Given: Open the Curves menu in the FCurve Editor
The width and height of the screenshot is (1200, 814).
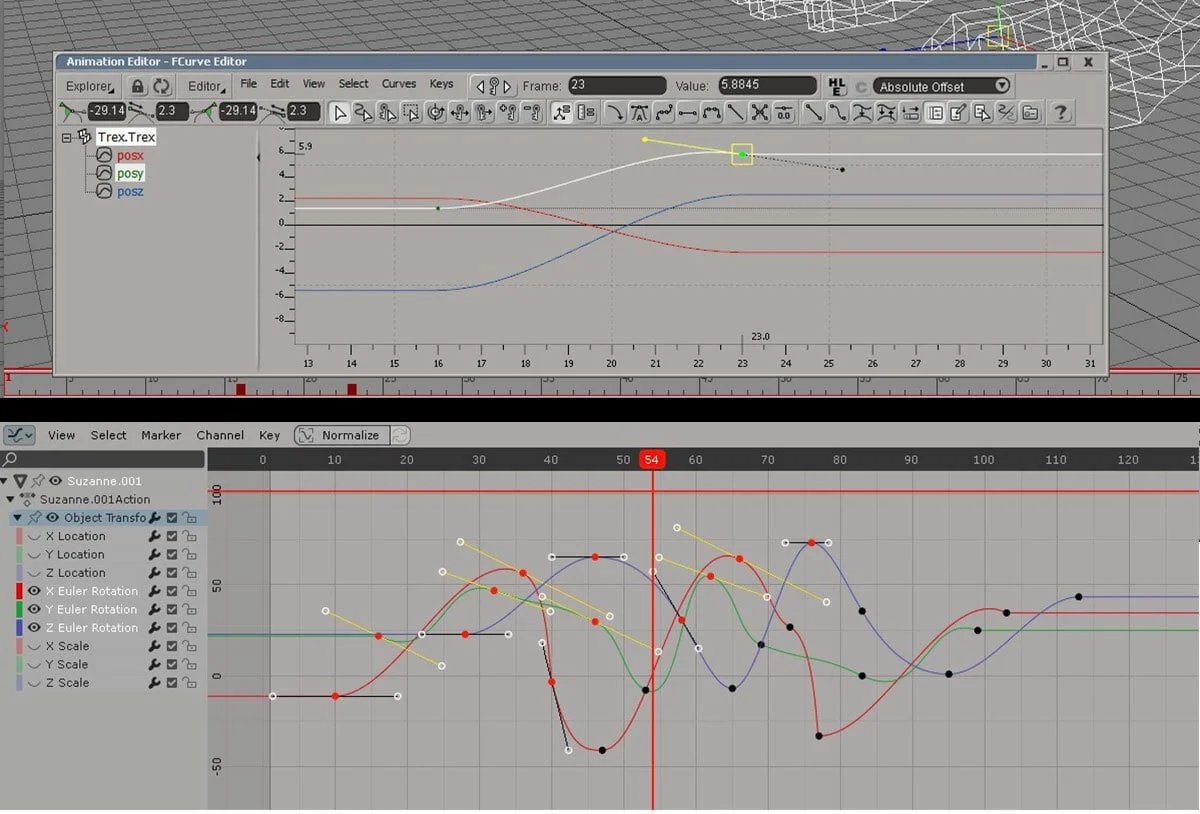Looking at the screenshot, I should click(399, 84).
